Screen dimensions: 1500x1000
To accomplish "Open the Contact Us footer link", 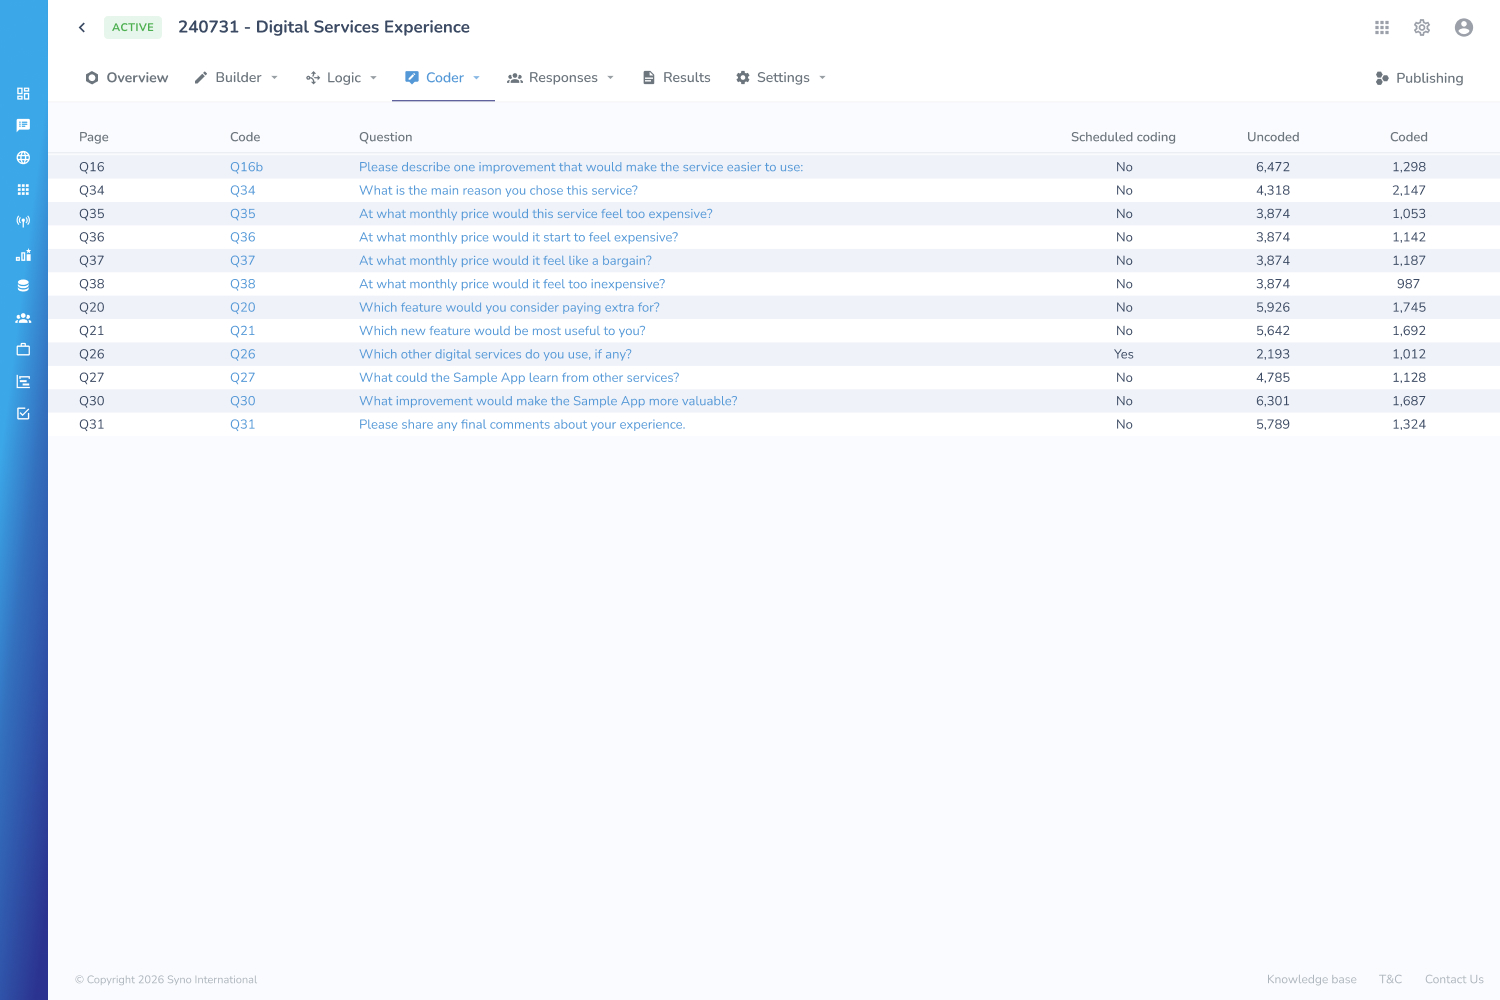I will [1454, 980].
